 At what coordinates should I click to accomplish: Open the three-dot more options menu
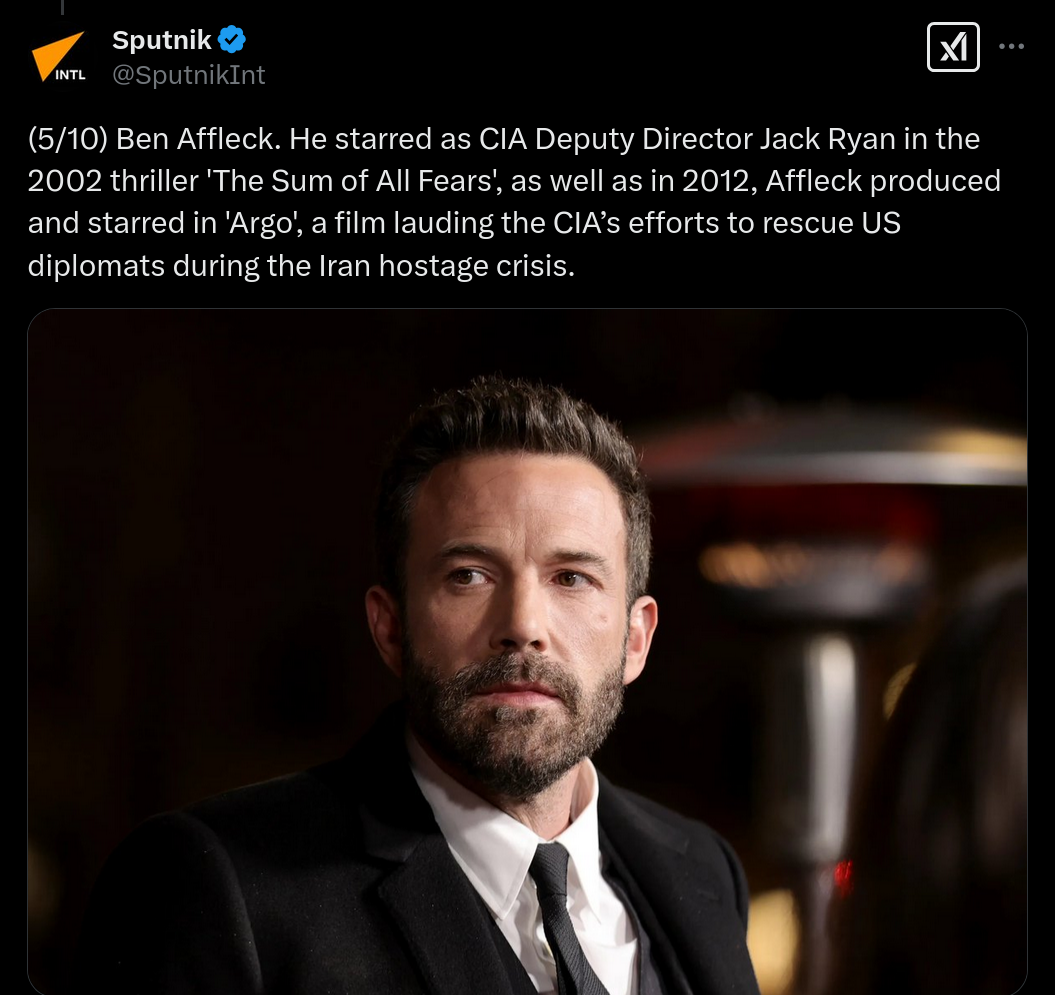click(x=1011, y=46)
